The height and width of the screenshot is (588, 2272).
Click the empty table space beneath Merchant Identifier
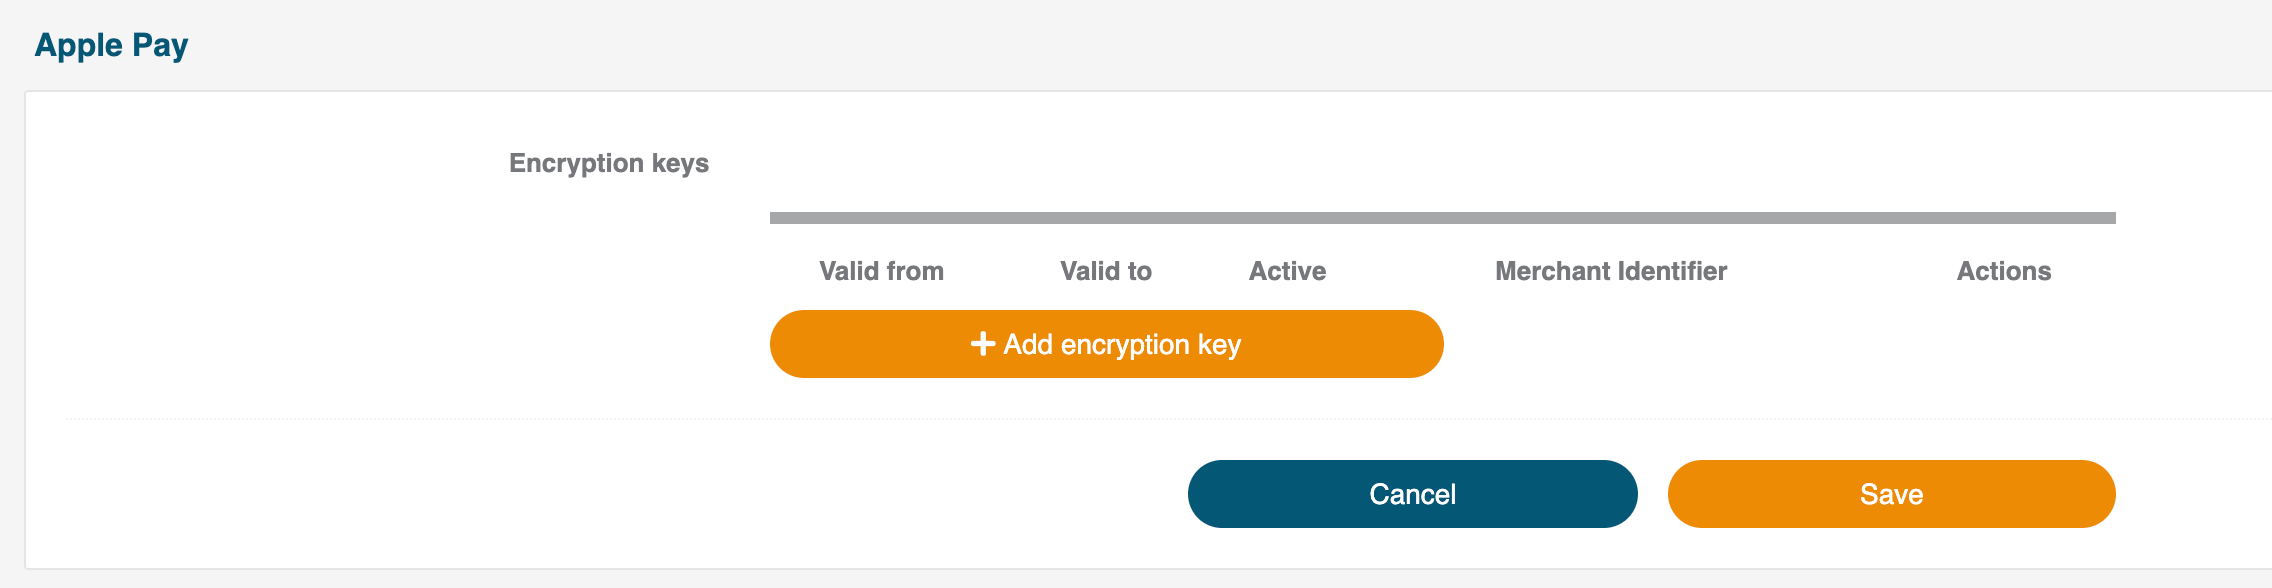click(1611, 345)
